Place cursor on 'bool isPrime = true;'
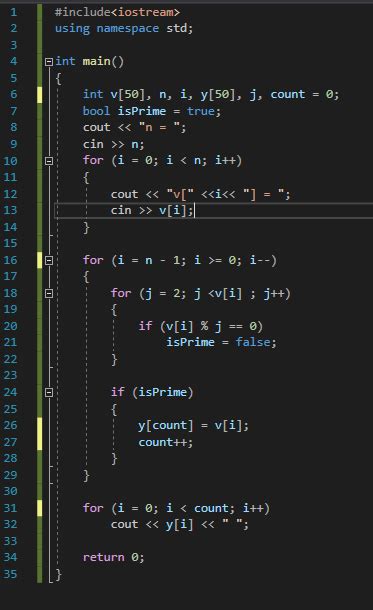This screenshot has height=610, width=373. click(x=152, y=111)
